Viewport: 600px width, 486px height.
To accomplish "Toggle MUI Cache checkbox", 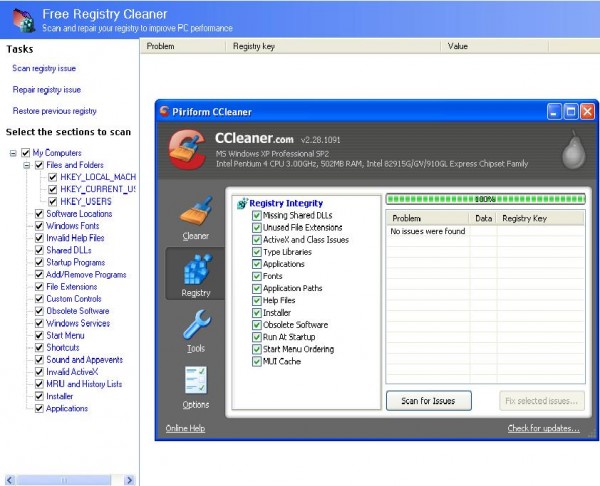I will pos(256,361).
